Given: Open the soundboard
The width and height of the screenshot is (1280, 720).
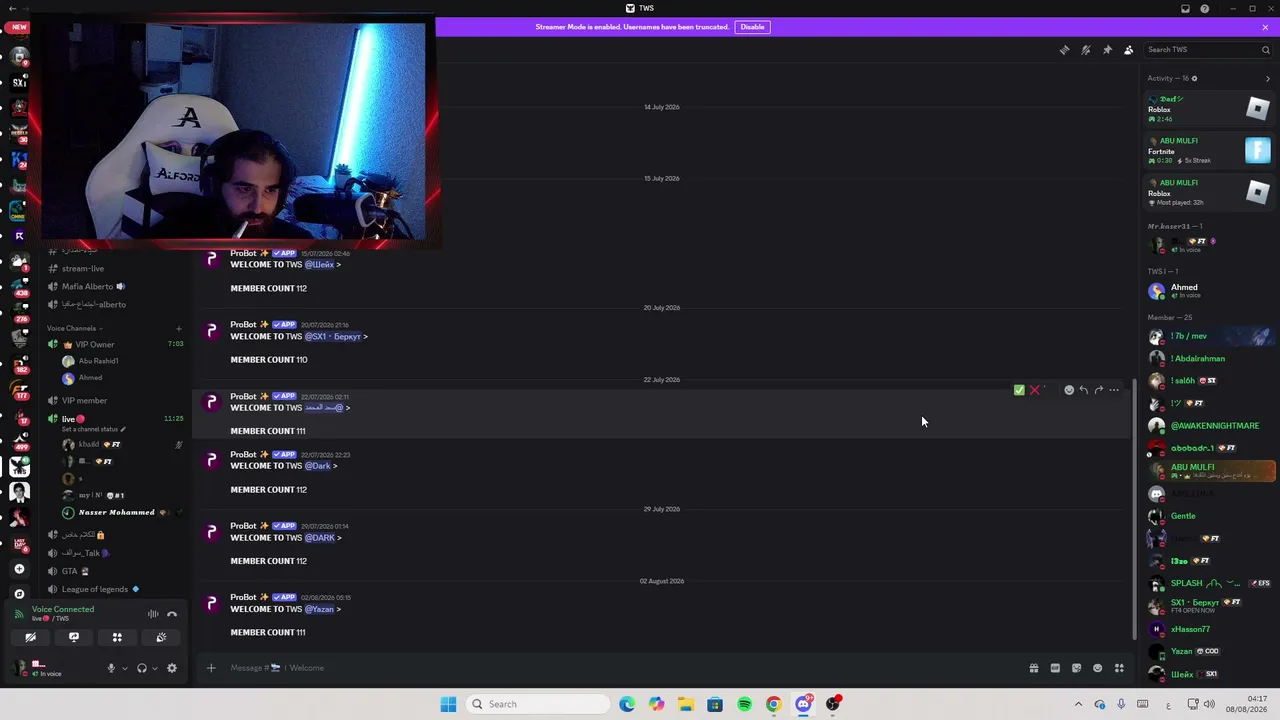Looking at the screenshot, I should click(161, 637).
